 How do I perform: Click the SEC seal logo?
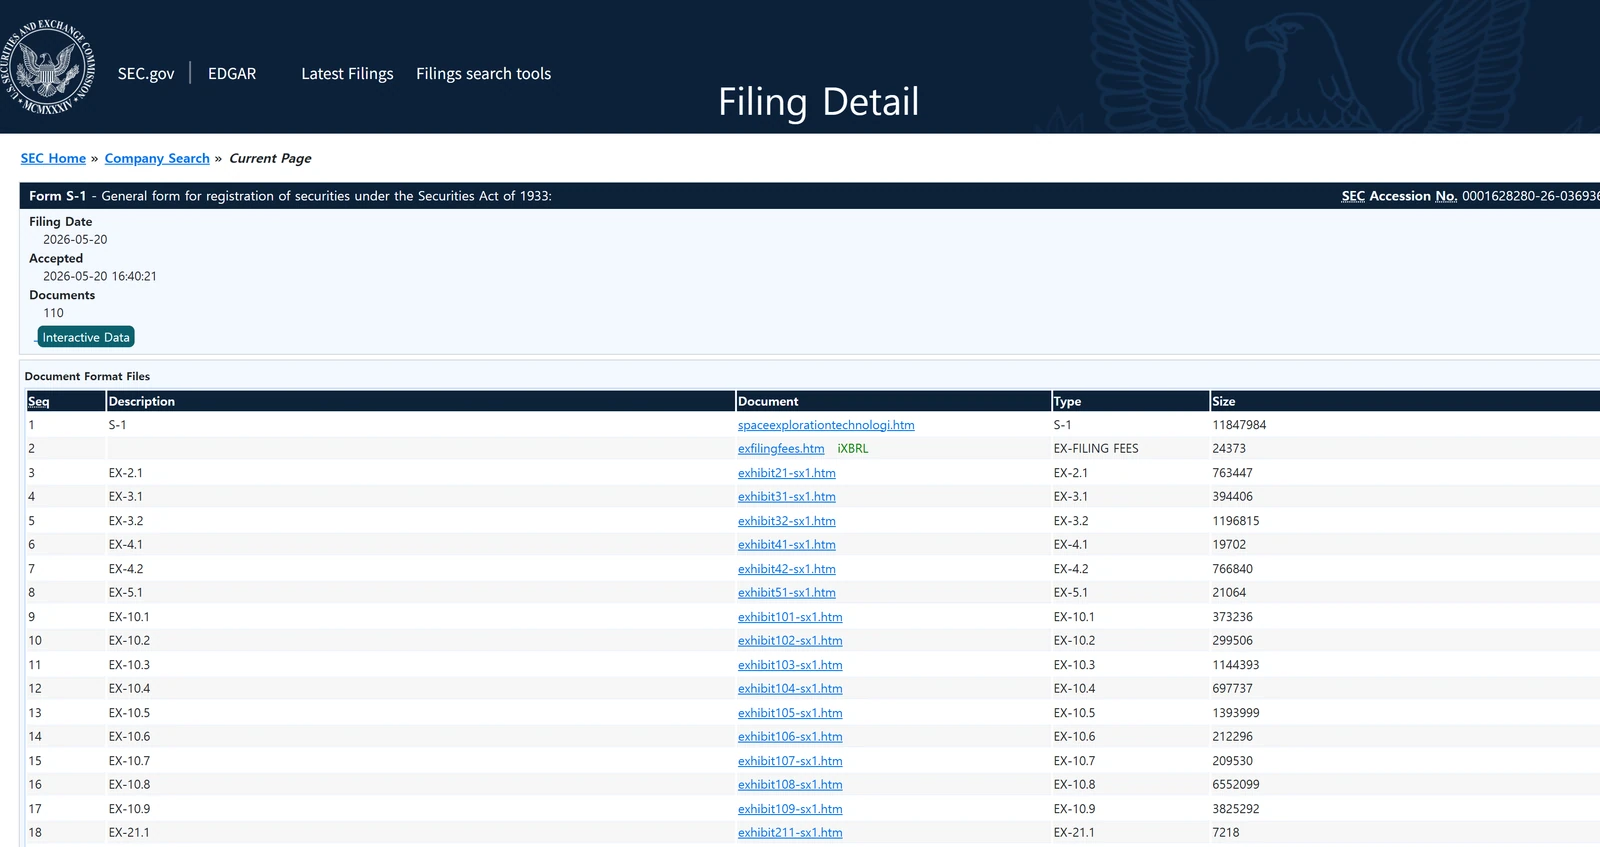click(x=48, y=67)
